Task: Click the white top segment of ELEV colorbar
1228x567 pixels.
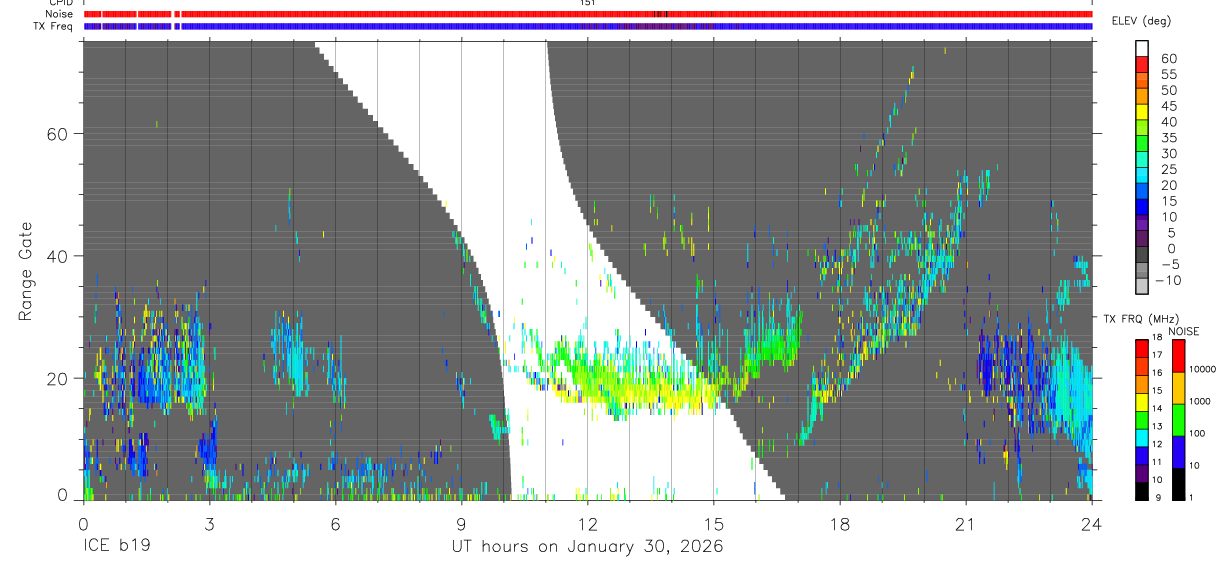Action: click(1142, 47)
